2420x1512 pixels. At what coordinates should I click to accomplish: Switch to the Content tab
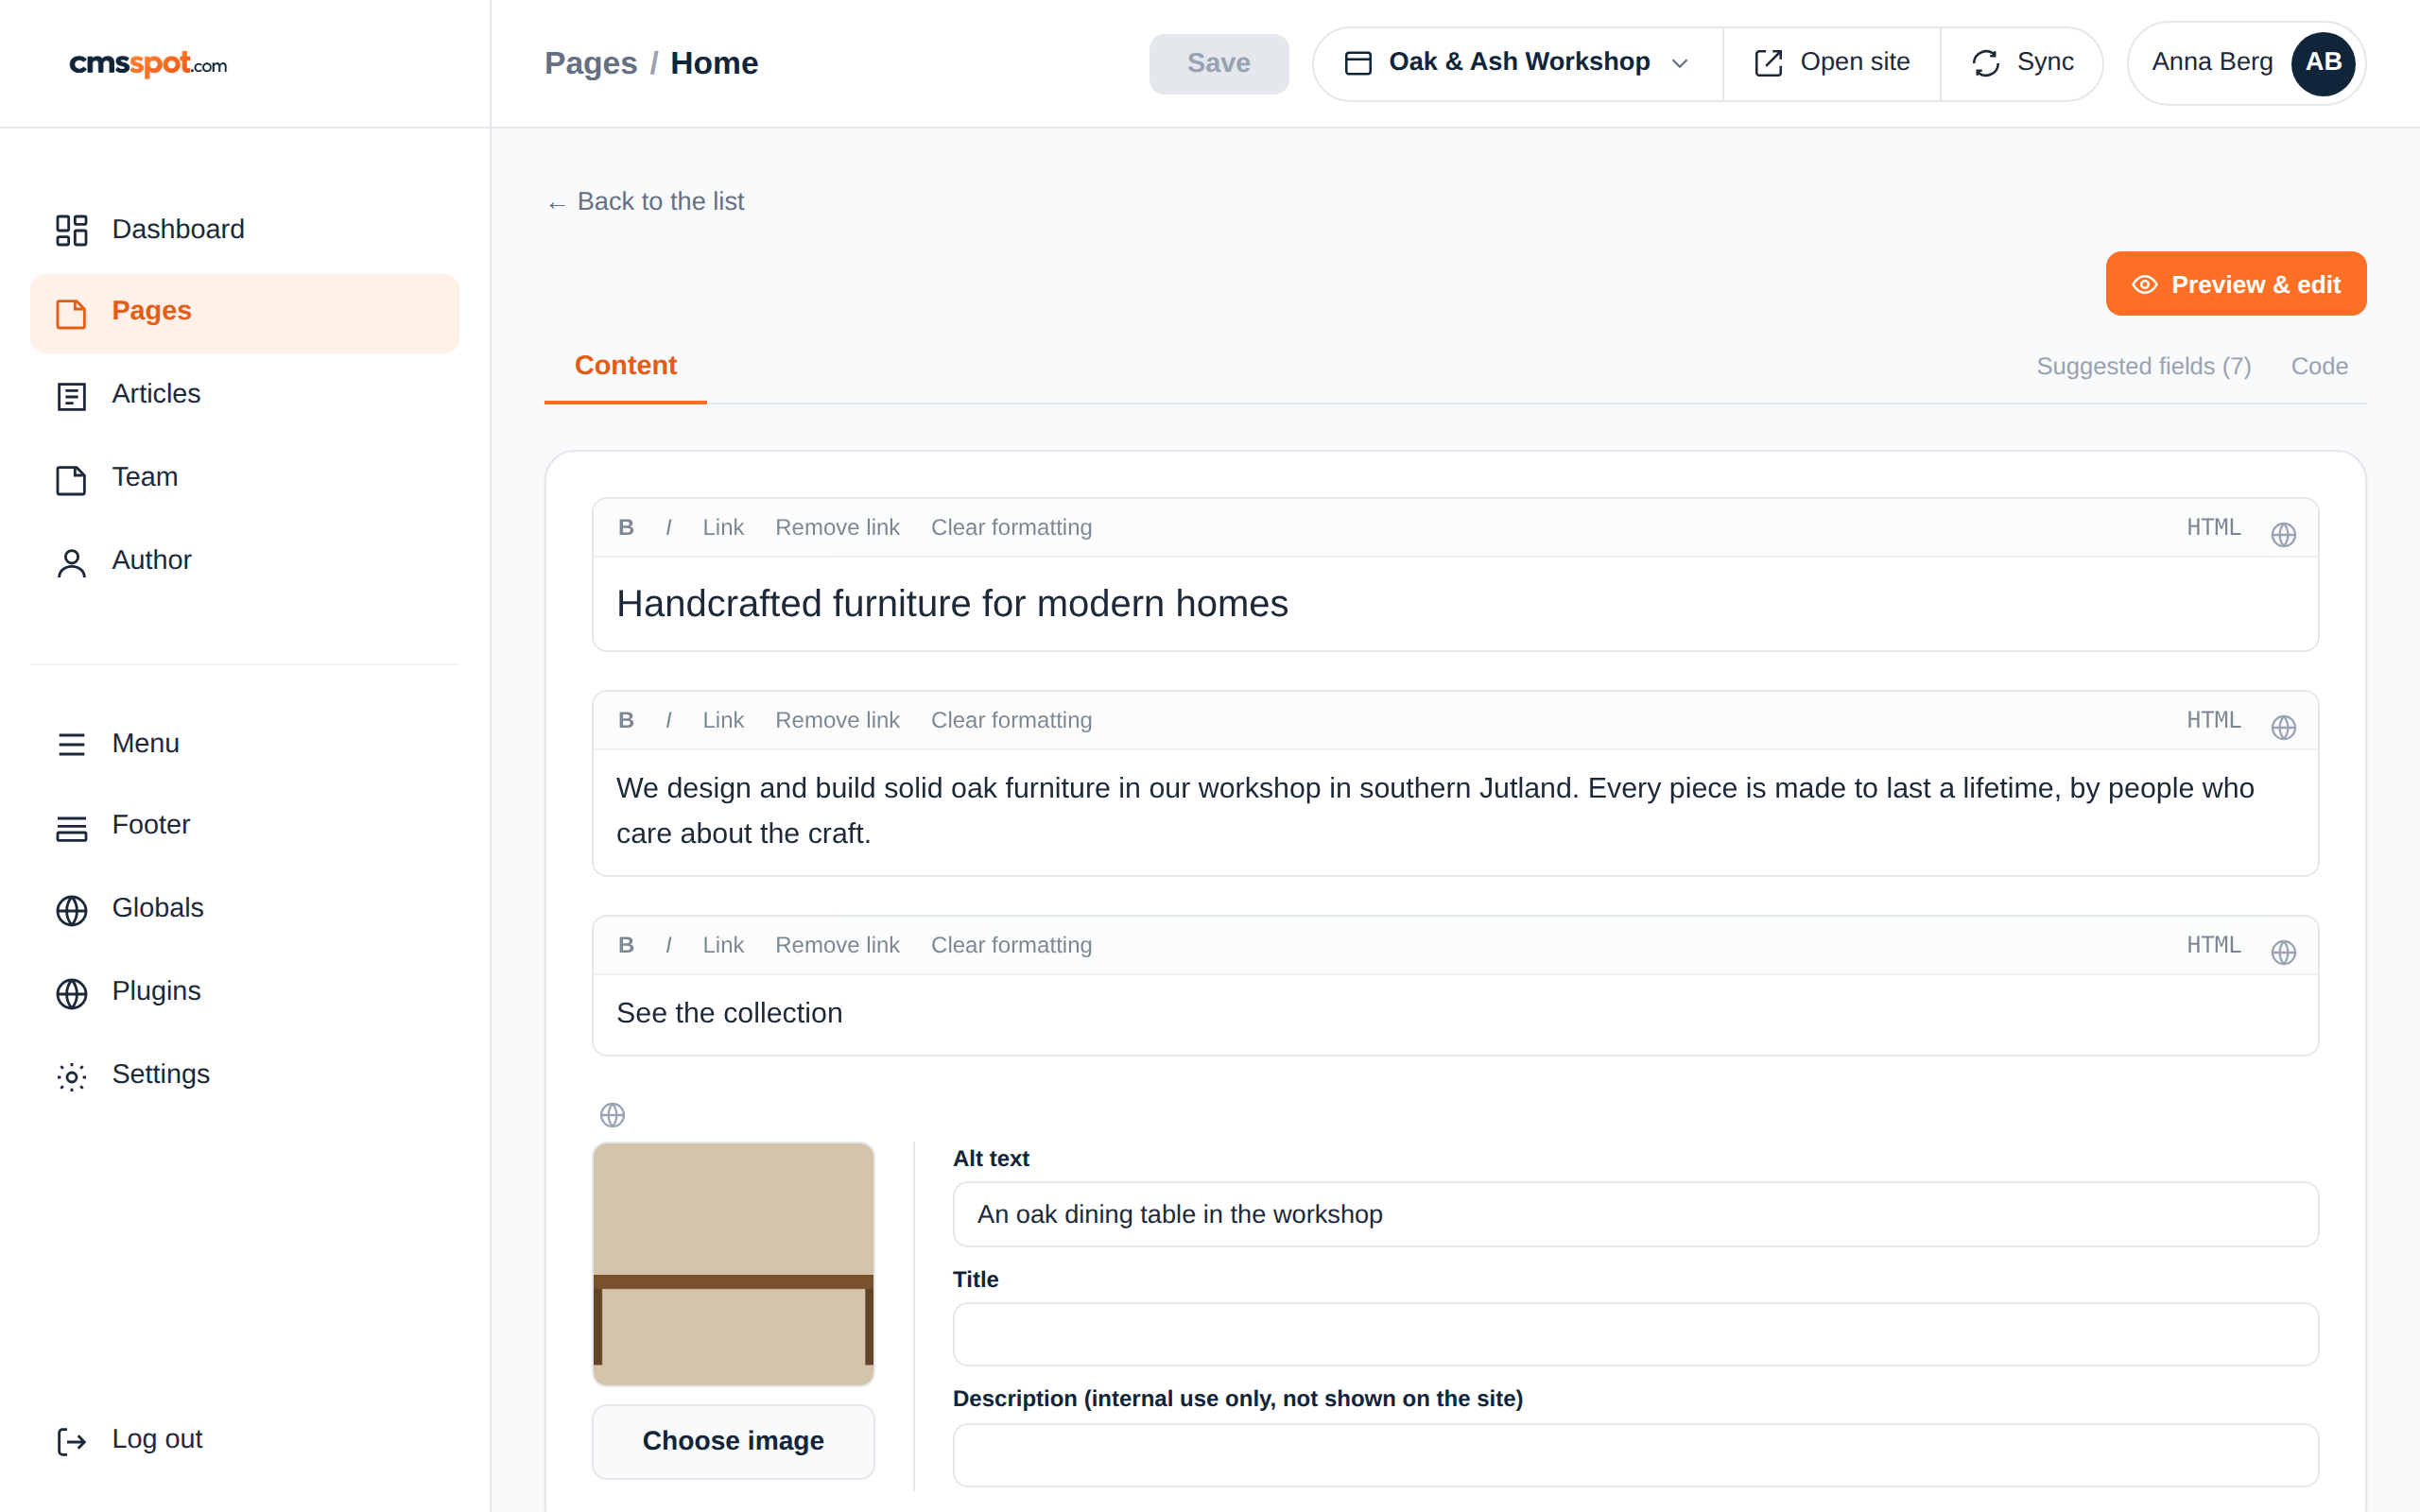click(x=625, y=366)
